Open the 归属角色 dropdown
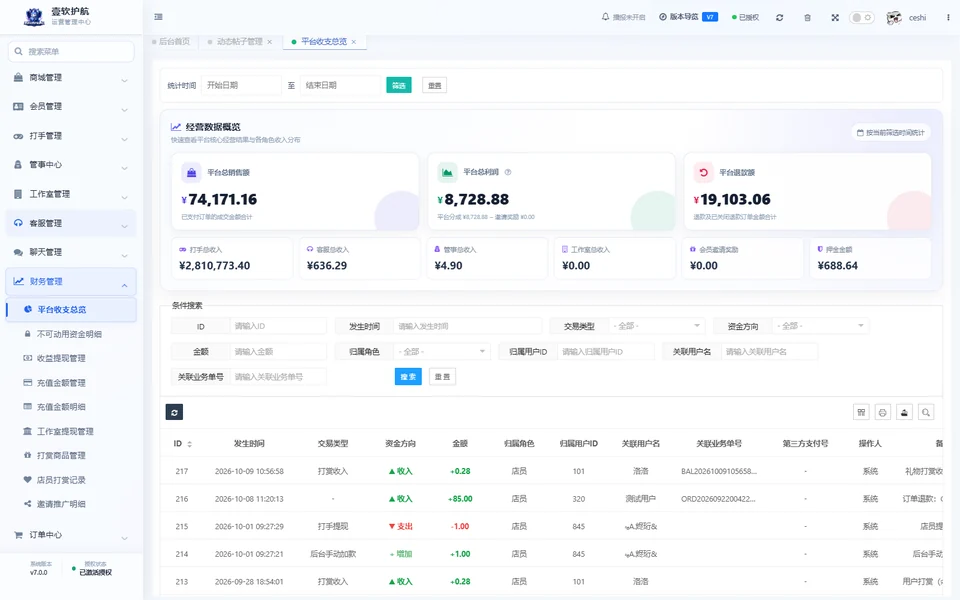Image resolution: width=960 pixels, height=600 pixels. tap(441, 351)
